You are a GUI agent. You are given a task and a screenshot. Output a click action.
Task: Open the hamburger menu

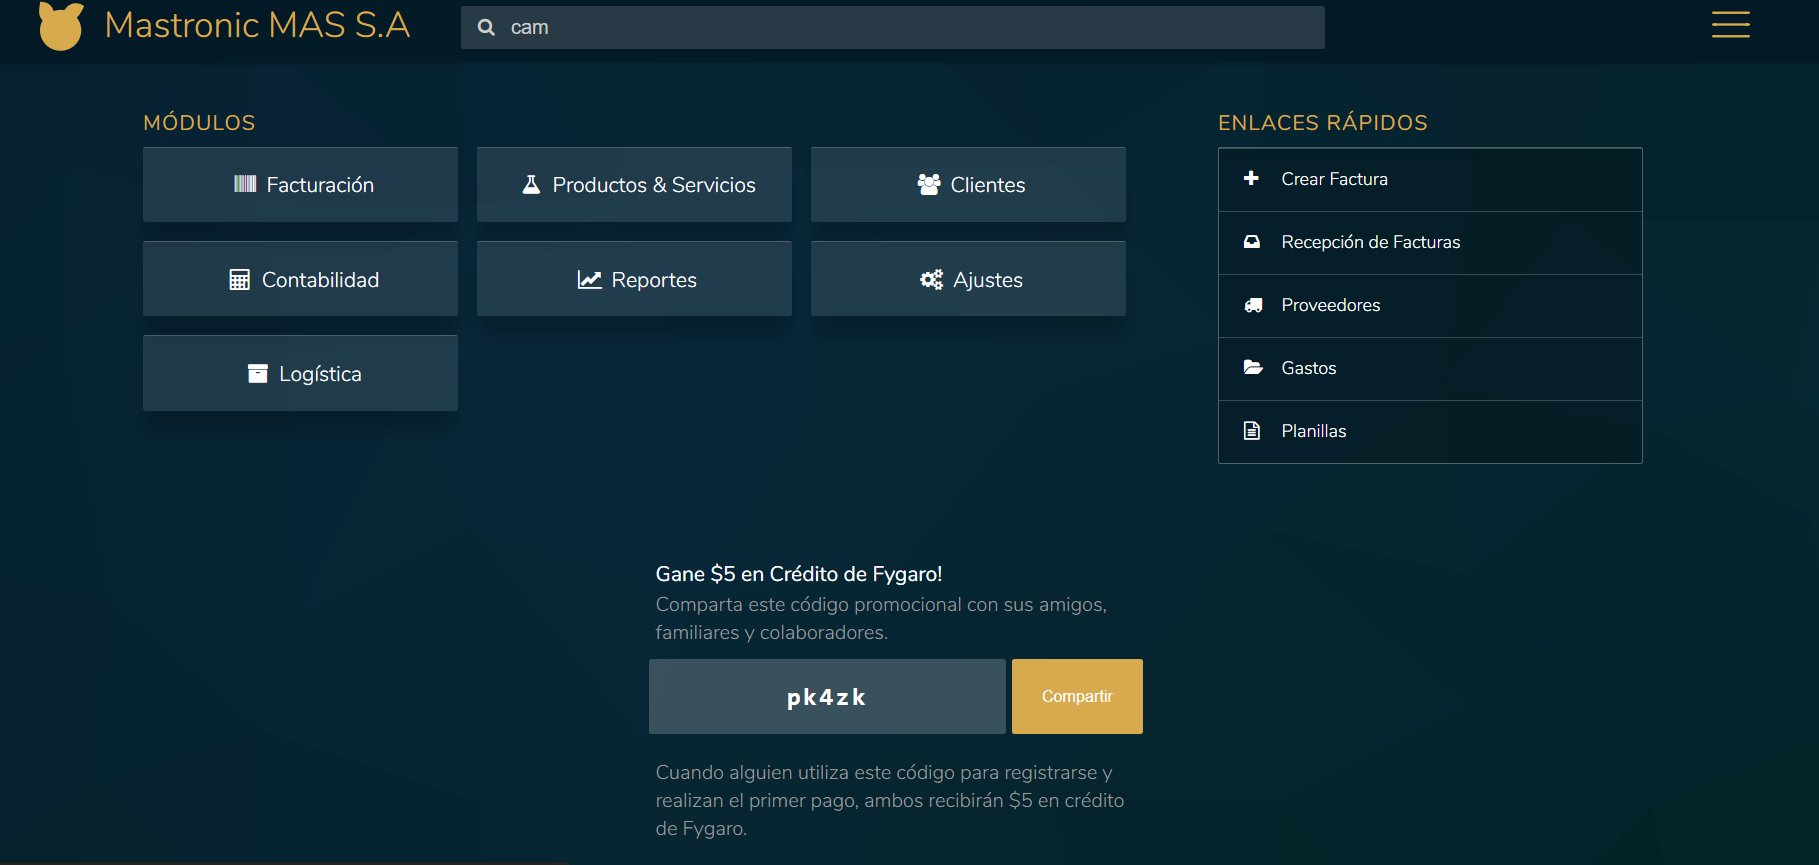1730,25
